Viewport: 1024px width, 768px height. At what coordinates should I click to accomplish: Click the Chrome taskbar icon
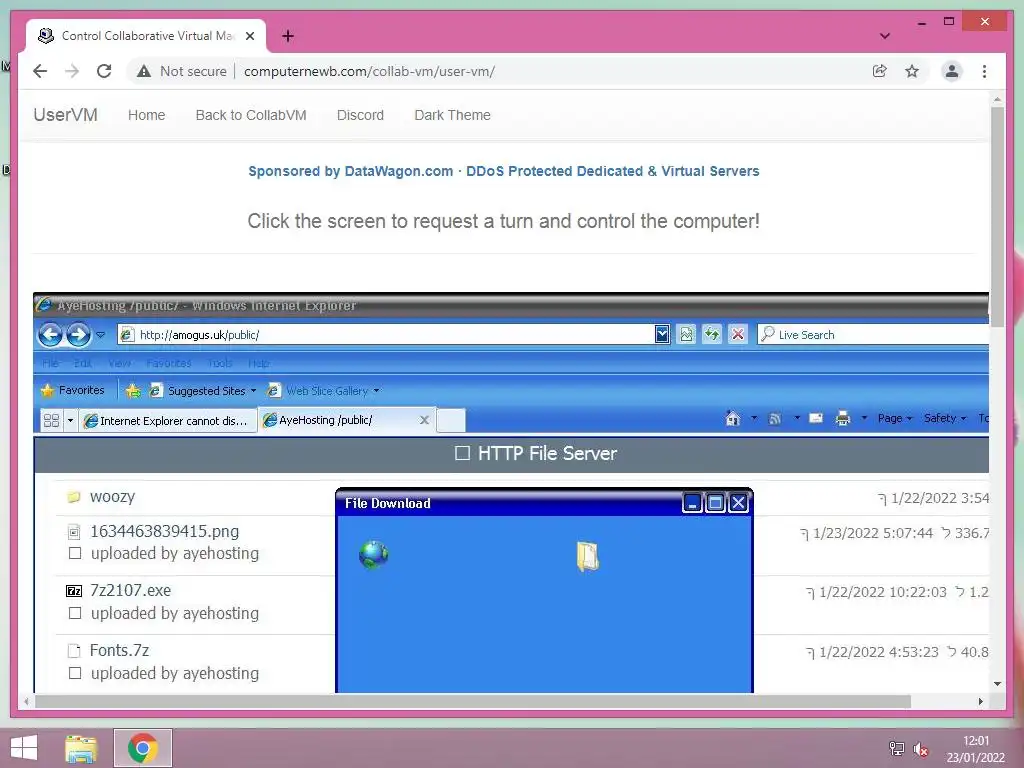(x=143, y=748)
